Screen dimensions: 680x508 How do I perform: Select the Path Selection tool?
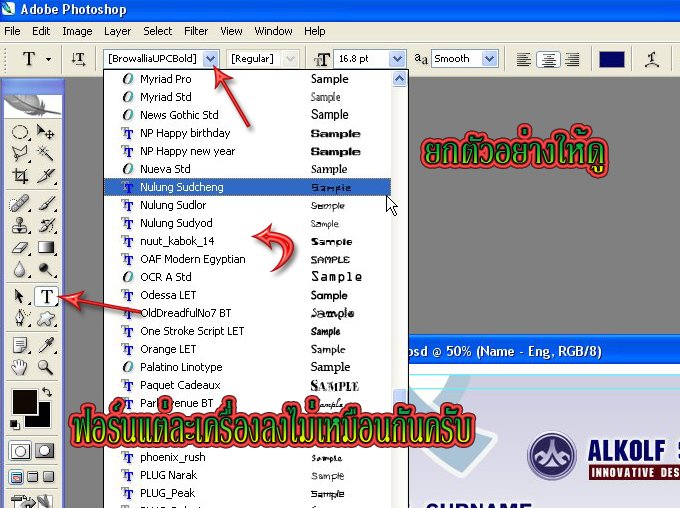pyautogui.click(x=20, y=297)
